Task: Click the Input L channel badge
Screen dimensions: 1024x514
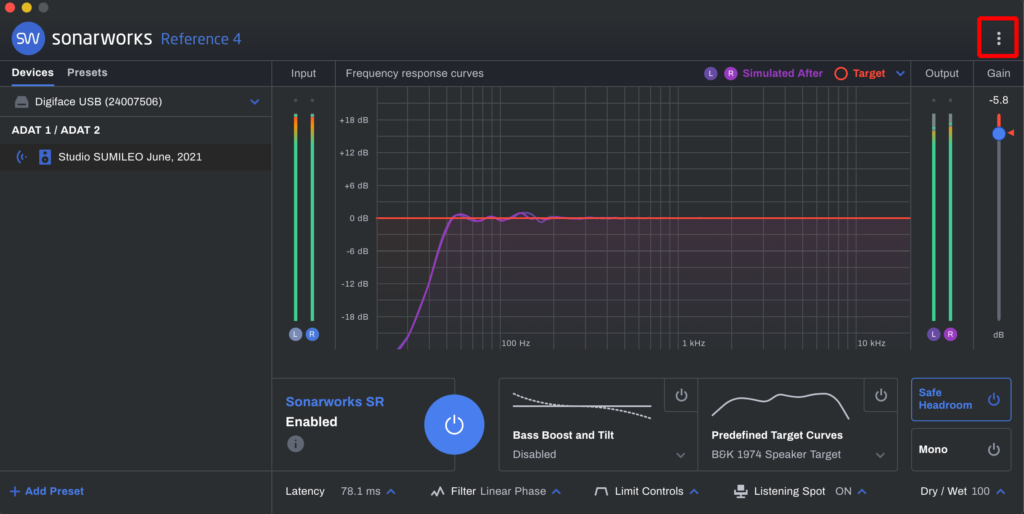Action: [x=295, y=334]
